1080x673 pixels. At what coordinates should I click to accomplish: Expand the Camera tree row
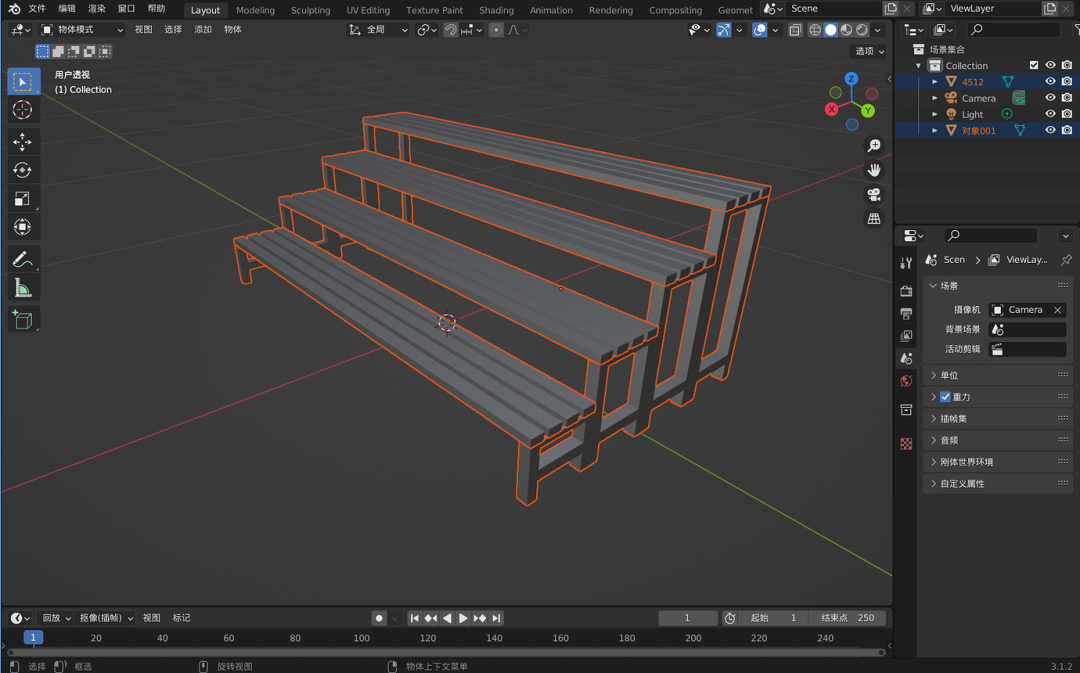click(x=935, y=98)
